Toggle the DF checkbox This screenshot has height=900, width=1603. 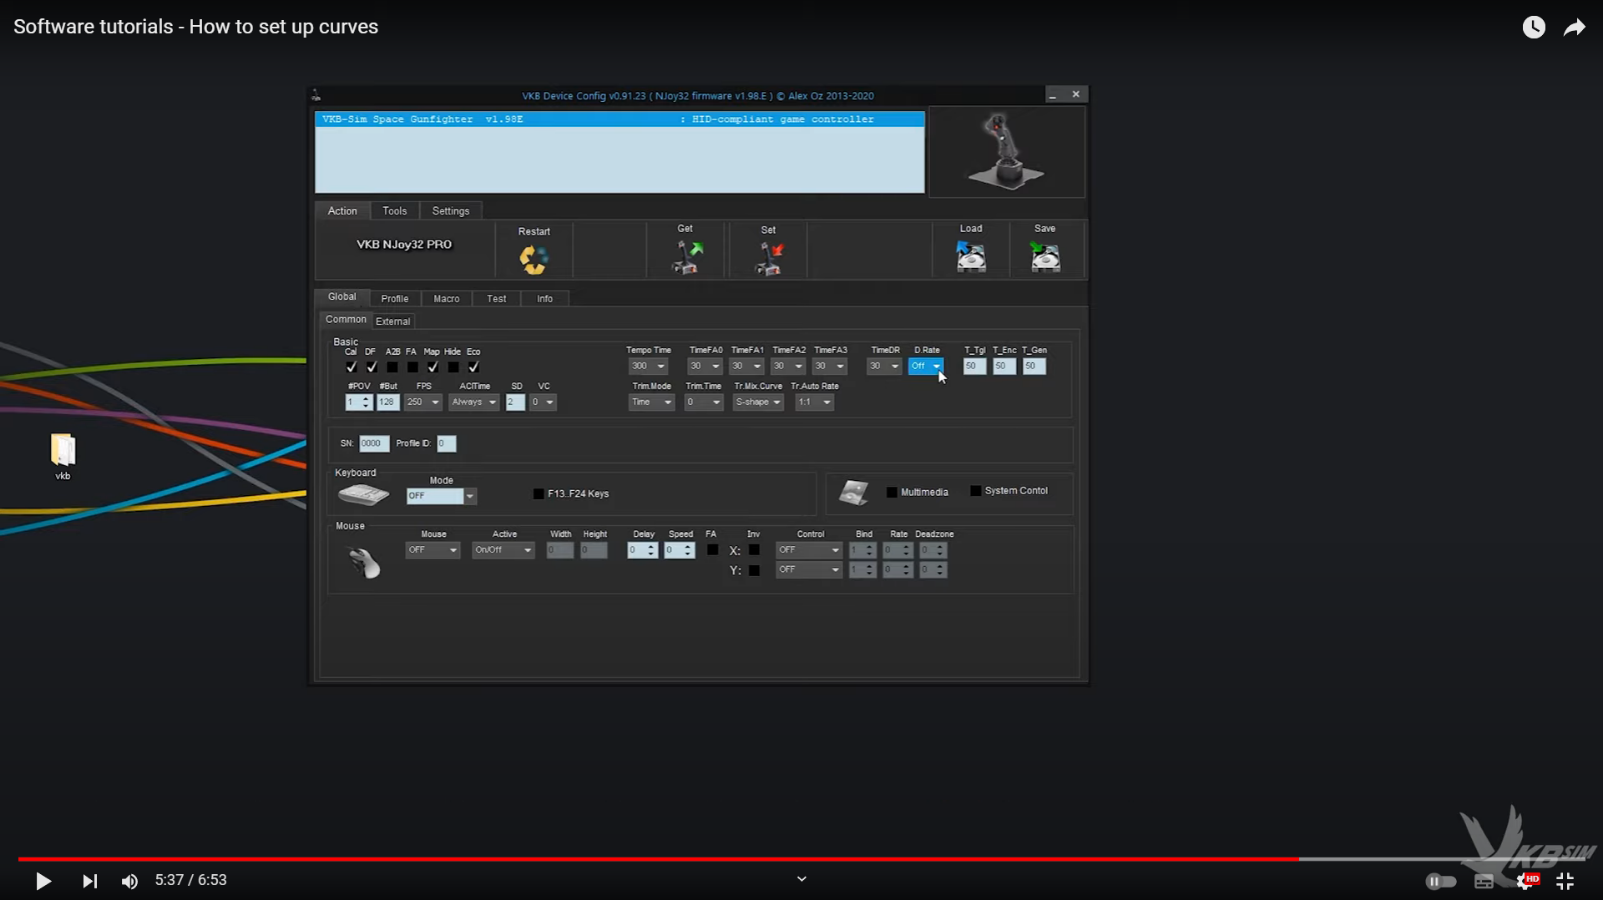[371, 367]
